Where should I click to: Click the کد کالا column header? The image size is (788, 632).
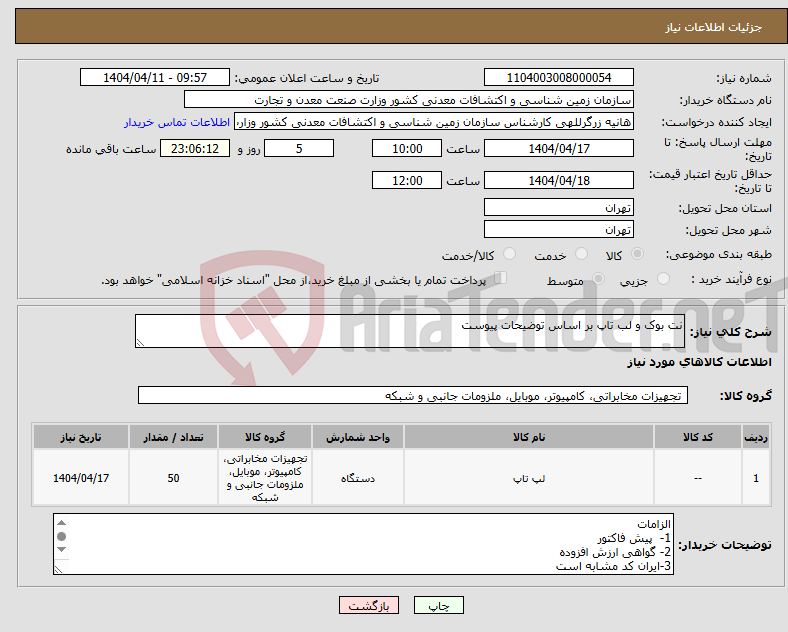(698, 437)
